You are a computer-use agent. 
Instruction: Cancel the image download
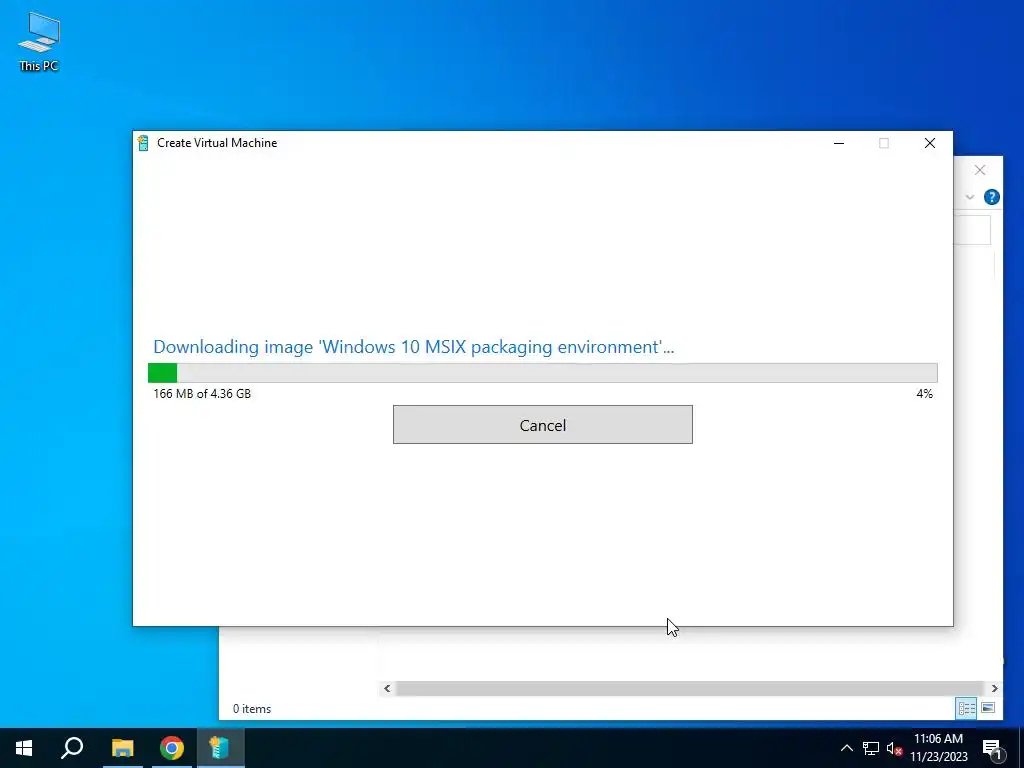(x=543, y=424)
